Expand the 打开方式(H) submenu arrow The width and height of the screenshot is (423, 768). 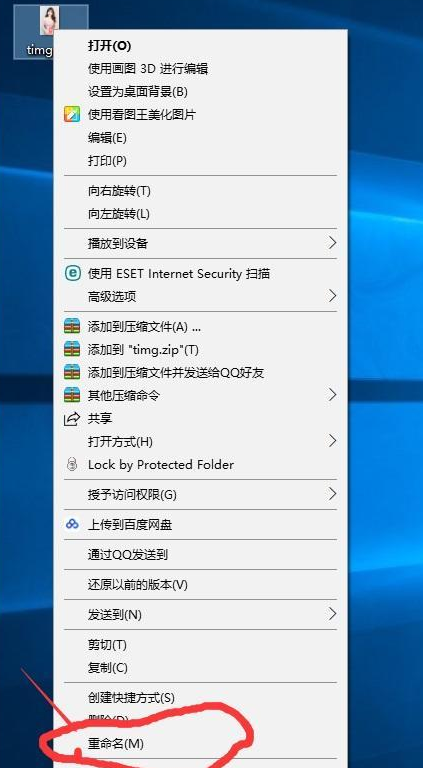pyautogui.click(x=332, y=441)
